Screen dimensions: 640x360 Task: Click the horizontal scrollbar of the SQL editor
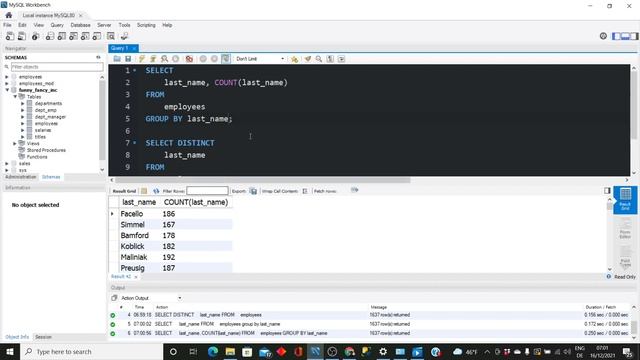tap(263, 180)
